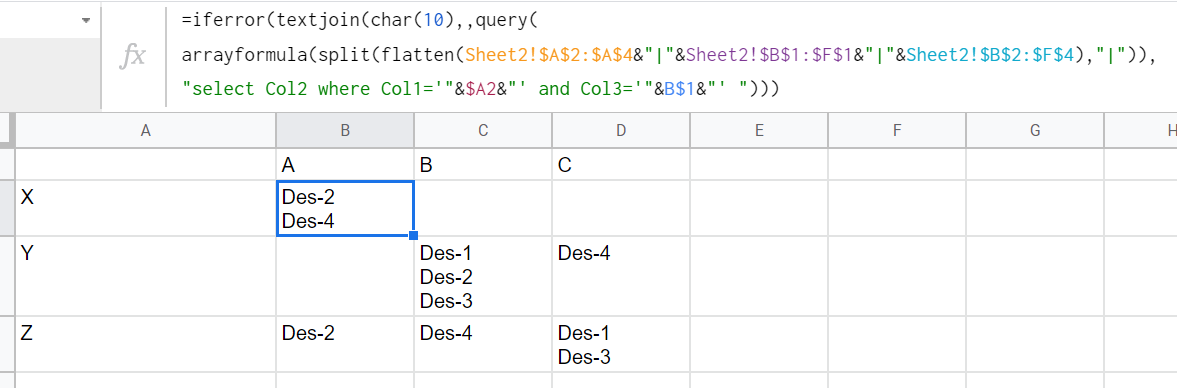
Task: Select column D header
Action: pos(621,131)
